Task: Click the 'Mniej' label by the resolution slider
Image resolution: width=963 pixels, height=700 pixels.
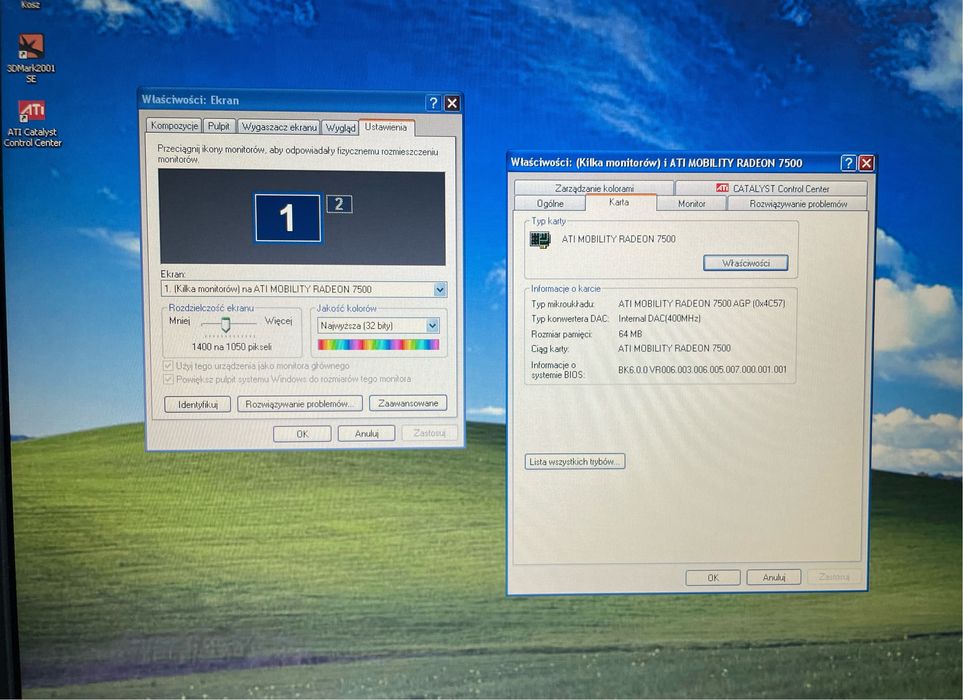Action: (x=179, y=321)
